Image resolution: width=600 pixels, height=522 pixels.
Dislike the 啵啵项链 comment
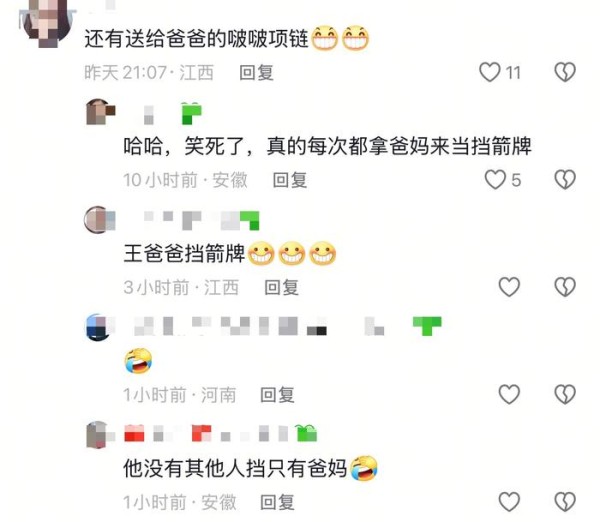(565, 72)
